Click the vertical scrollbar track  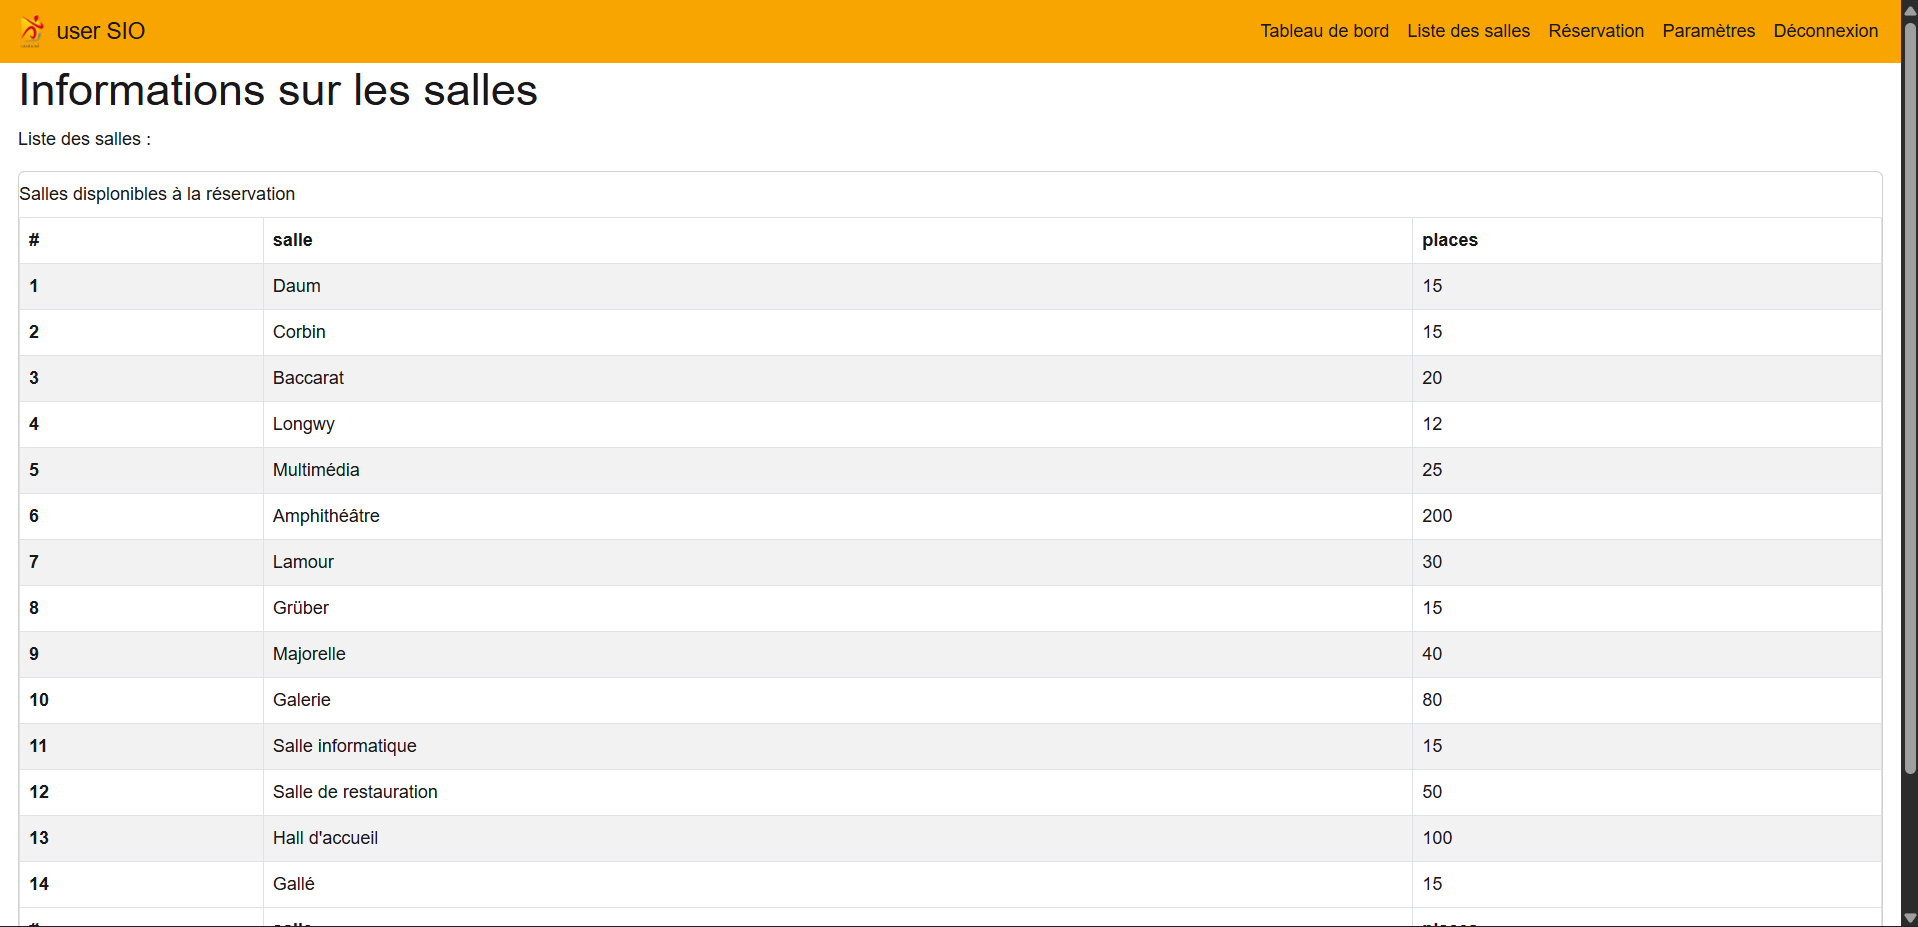coord(1909,600)
